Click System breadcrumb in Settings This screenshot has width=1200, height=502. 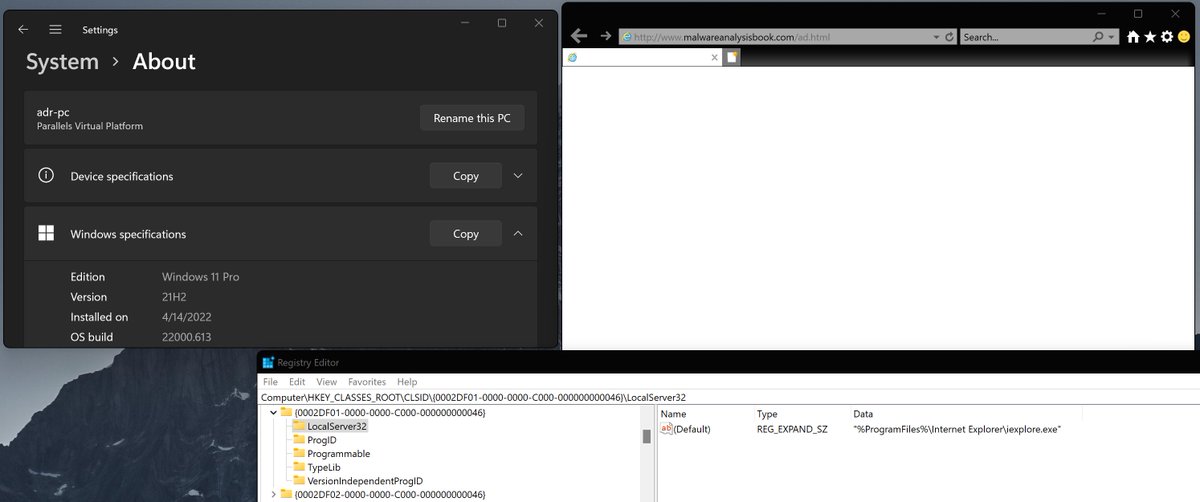click(62, 62)
